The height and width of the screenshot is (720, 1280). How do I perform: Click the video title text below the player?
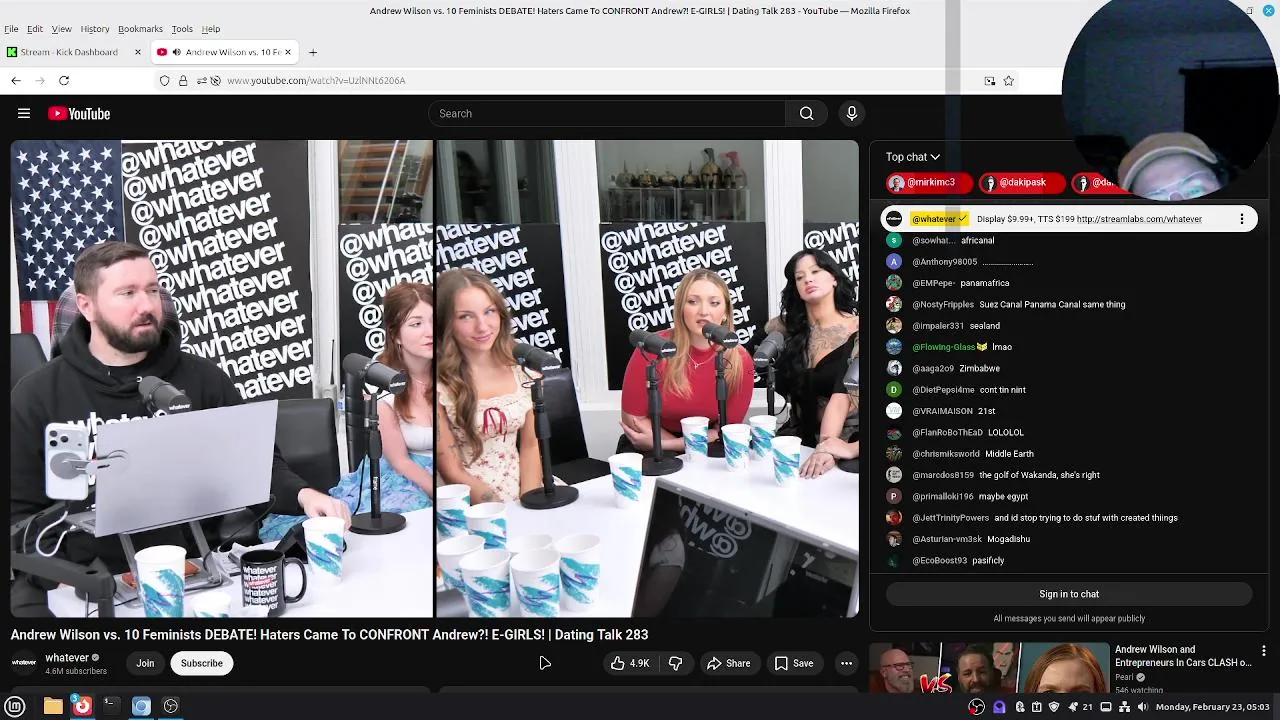[329, 635]
